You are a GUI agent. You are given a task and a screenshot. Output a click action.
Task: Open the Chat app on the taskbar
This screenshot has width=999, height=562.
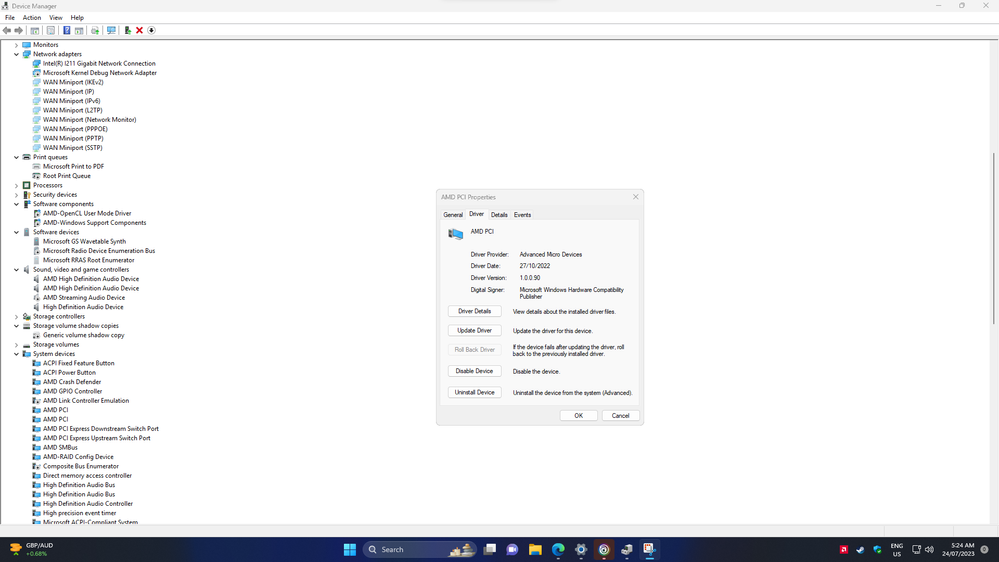pyautogui.click(x=512, y=549)
